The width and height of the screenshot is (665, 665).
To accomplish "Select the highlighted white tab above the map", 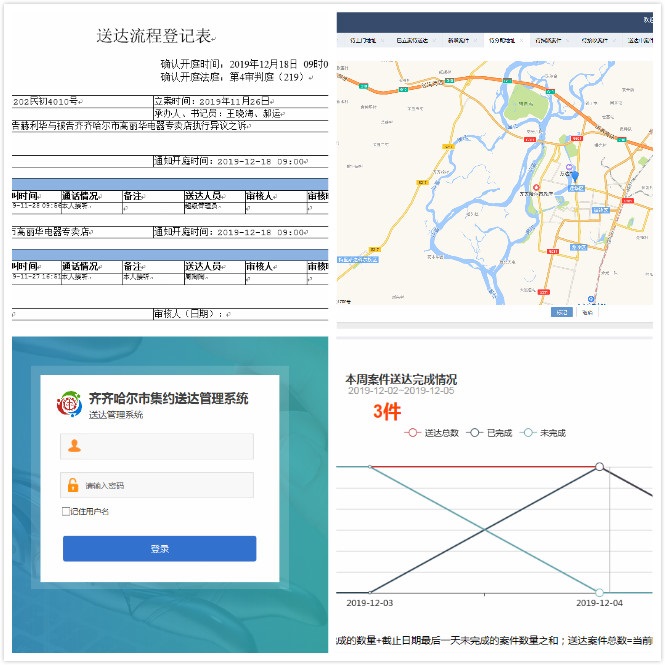I will tap(505, 40).
